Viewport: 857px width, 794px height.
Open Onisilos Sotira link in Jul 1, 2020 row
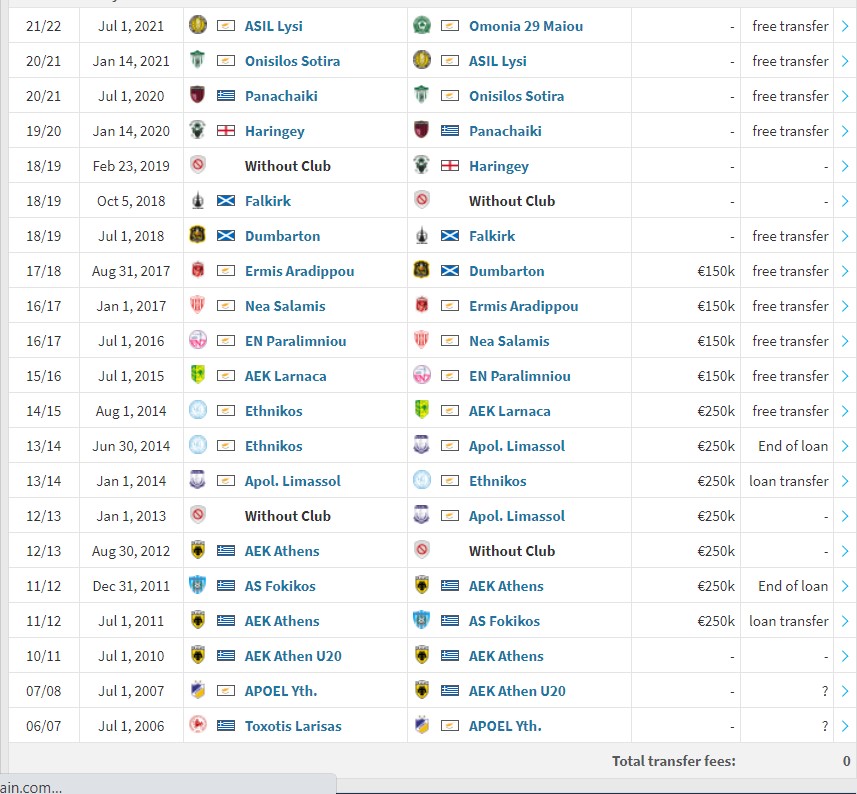516,96
